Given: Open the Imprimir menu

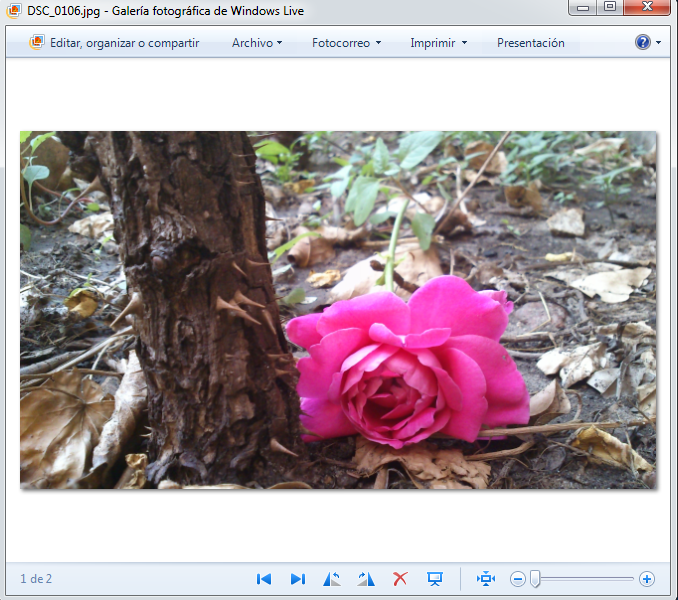Looking at the screenshot, I should pyautogui.click(x=438, y=43).
